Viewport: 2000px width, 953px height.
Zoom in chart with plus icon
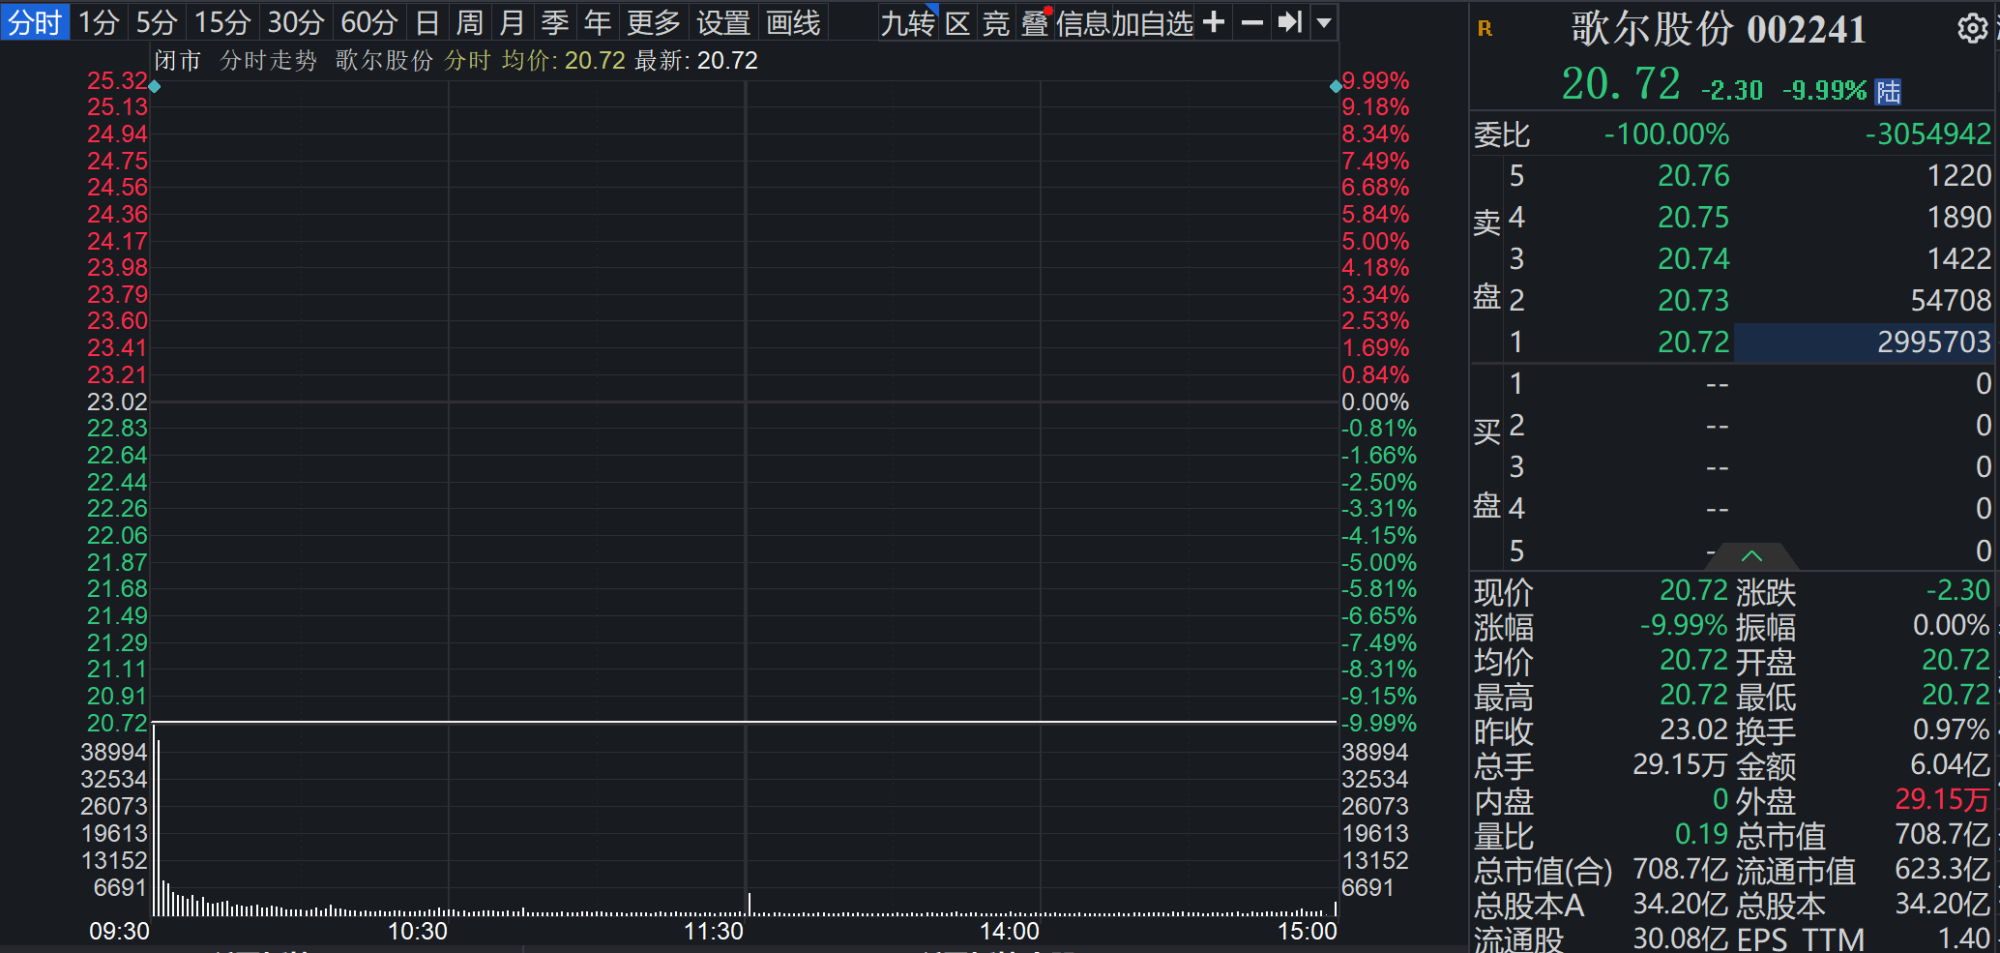coord(1213,22)
